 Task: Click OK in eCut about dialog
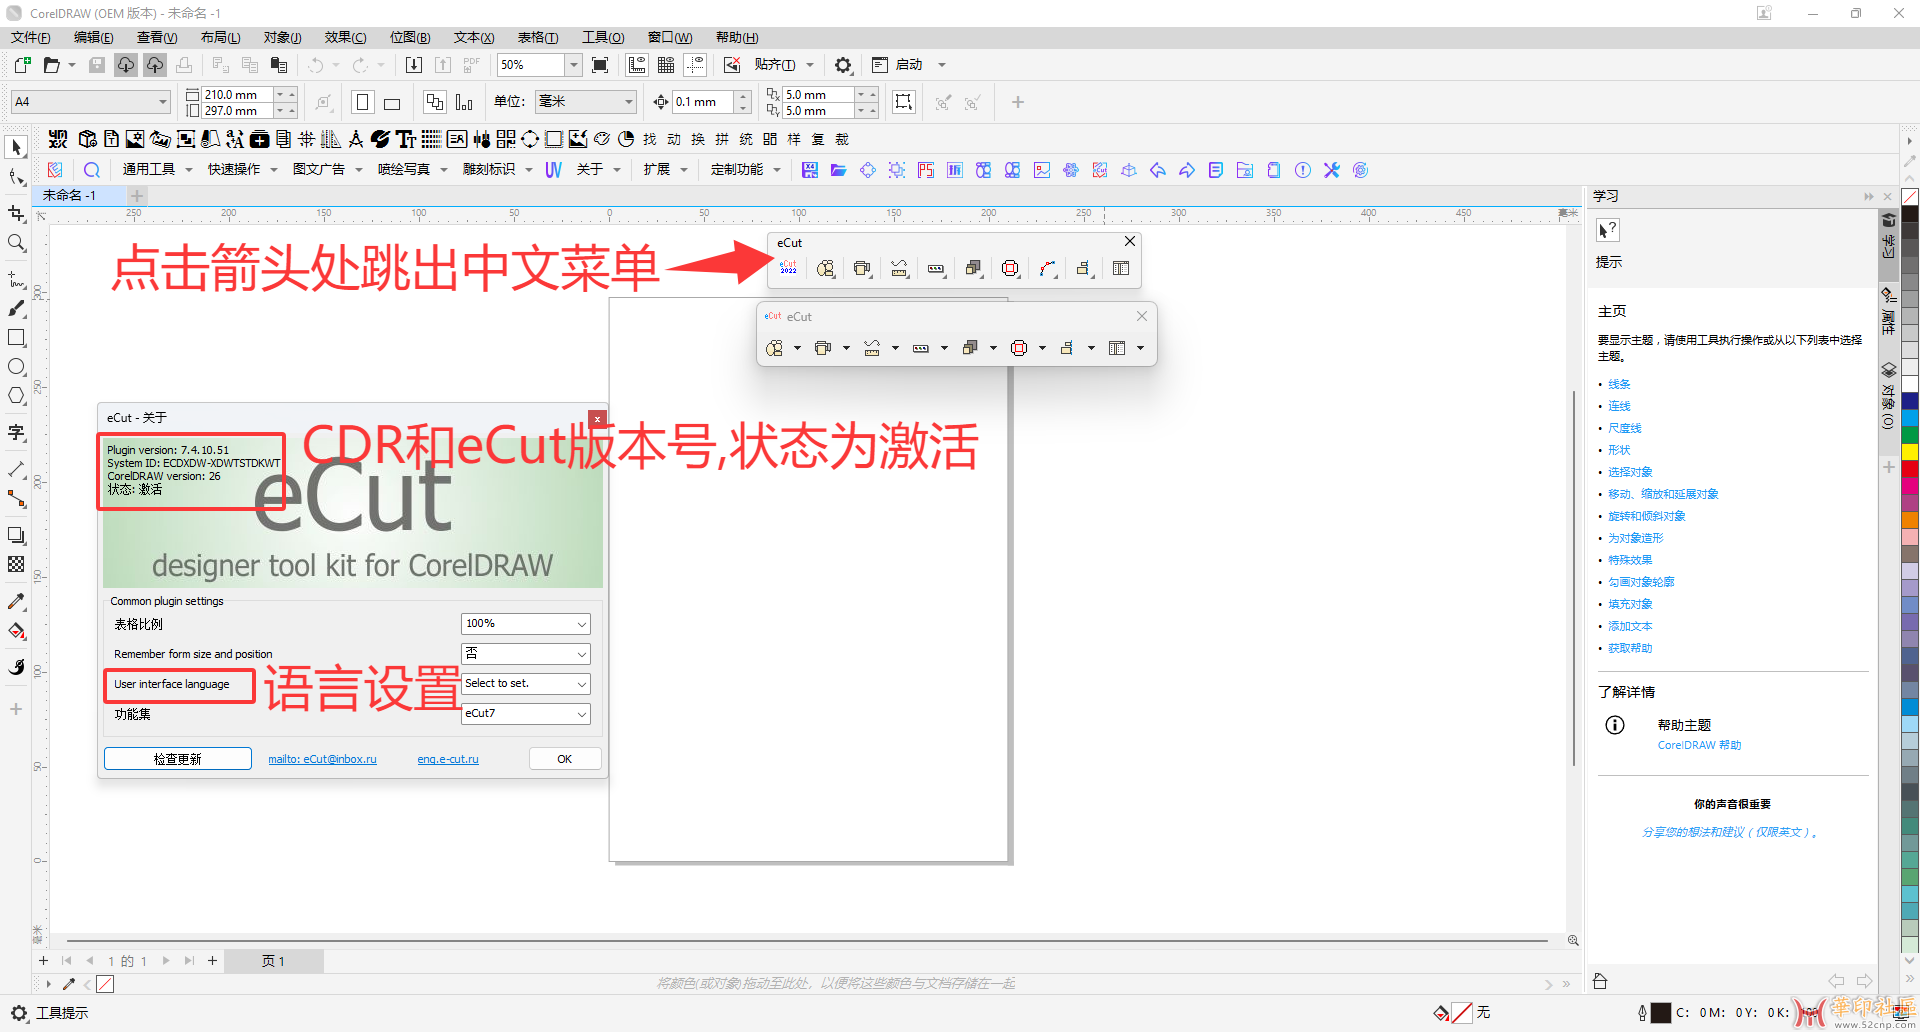[565, 759]
